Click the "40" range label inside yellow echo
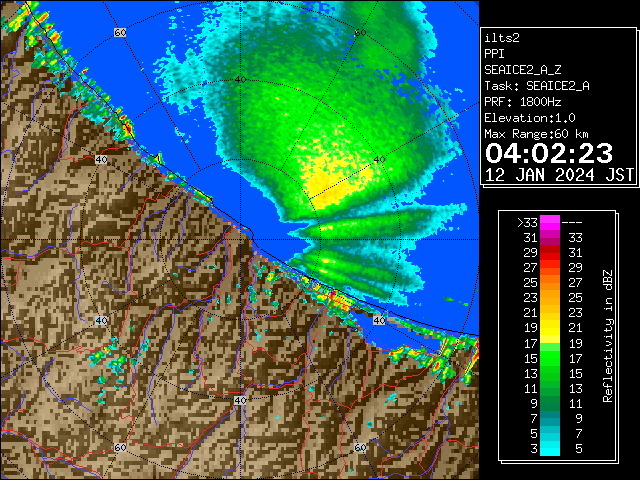This screenshot has height=480, width=640. click(380, 160)
